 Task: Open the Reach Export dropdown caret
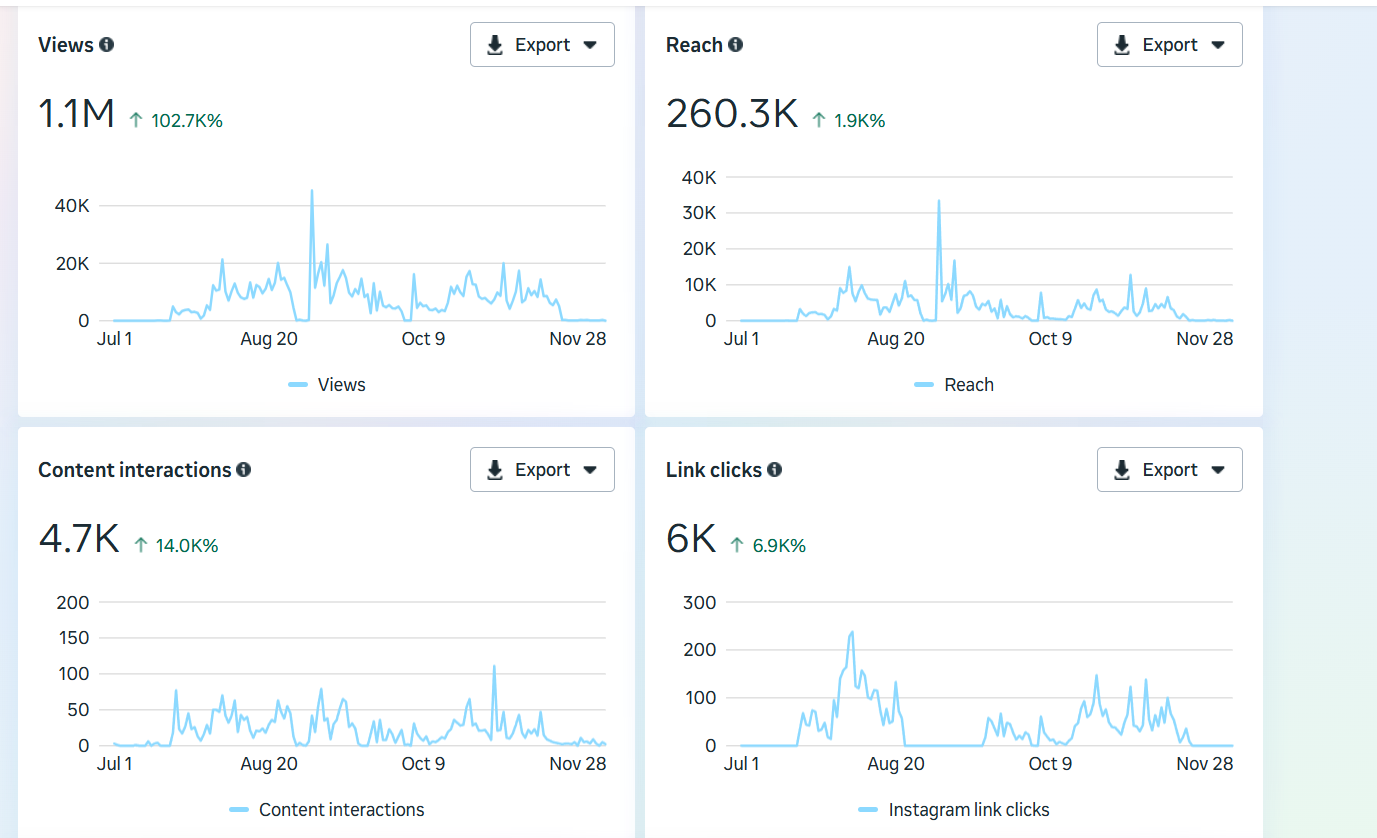pyautogui.click(x=1217, y=45)
